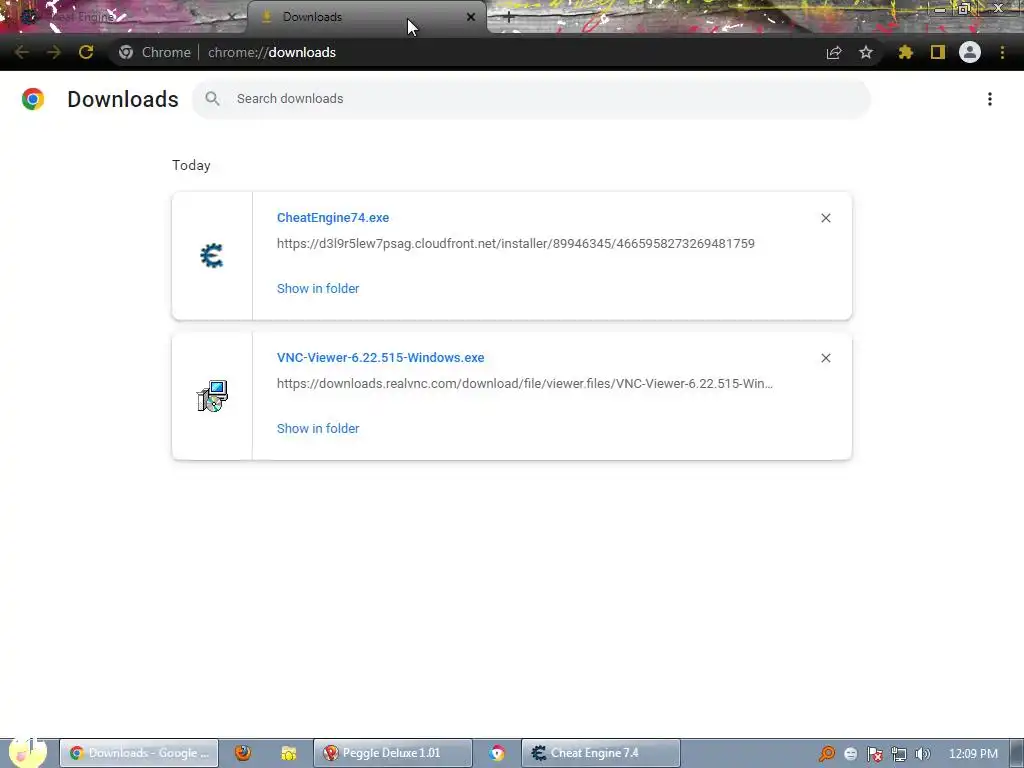Switch to the Downloads tab
1024x768 pixels.
click(366, 17)
